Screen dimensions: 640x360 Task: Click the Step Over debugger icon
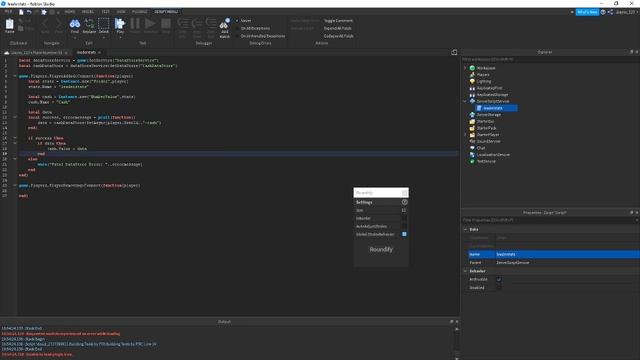click(197, 24)
